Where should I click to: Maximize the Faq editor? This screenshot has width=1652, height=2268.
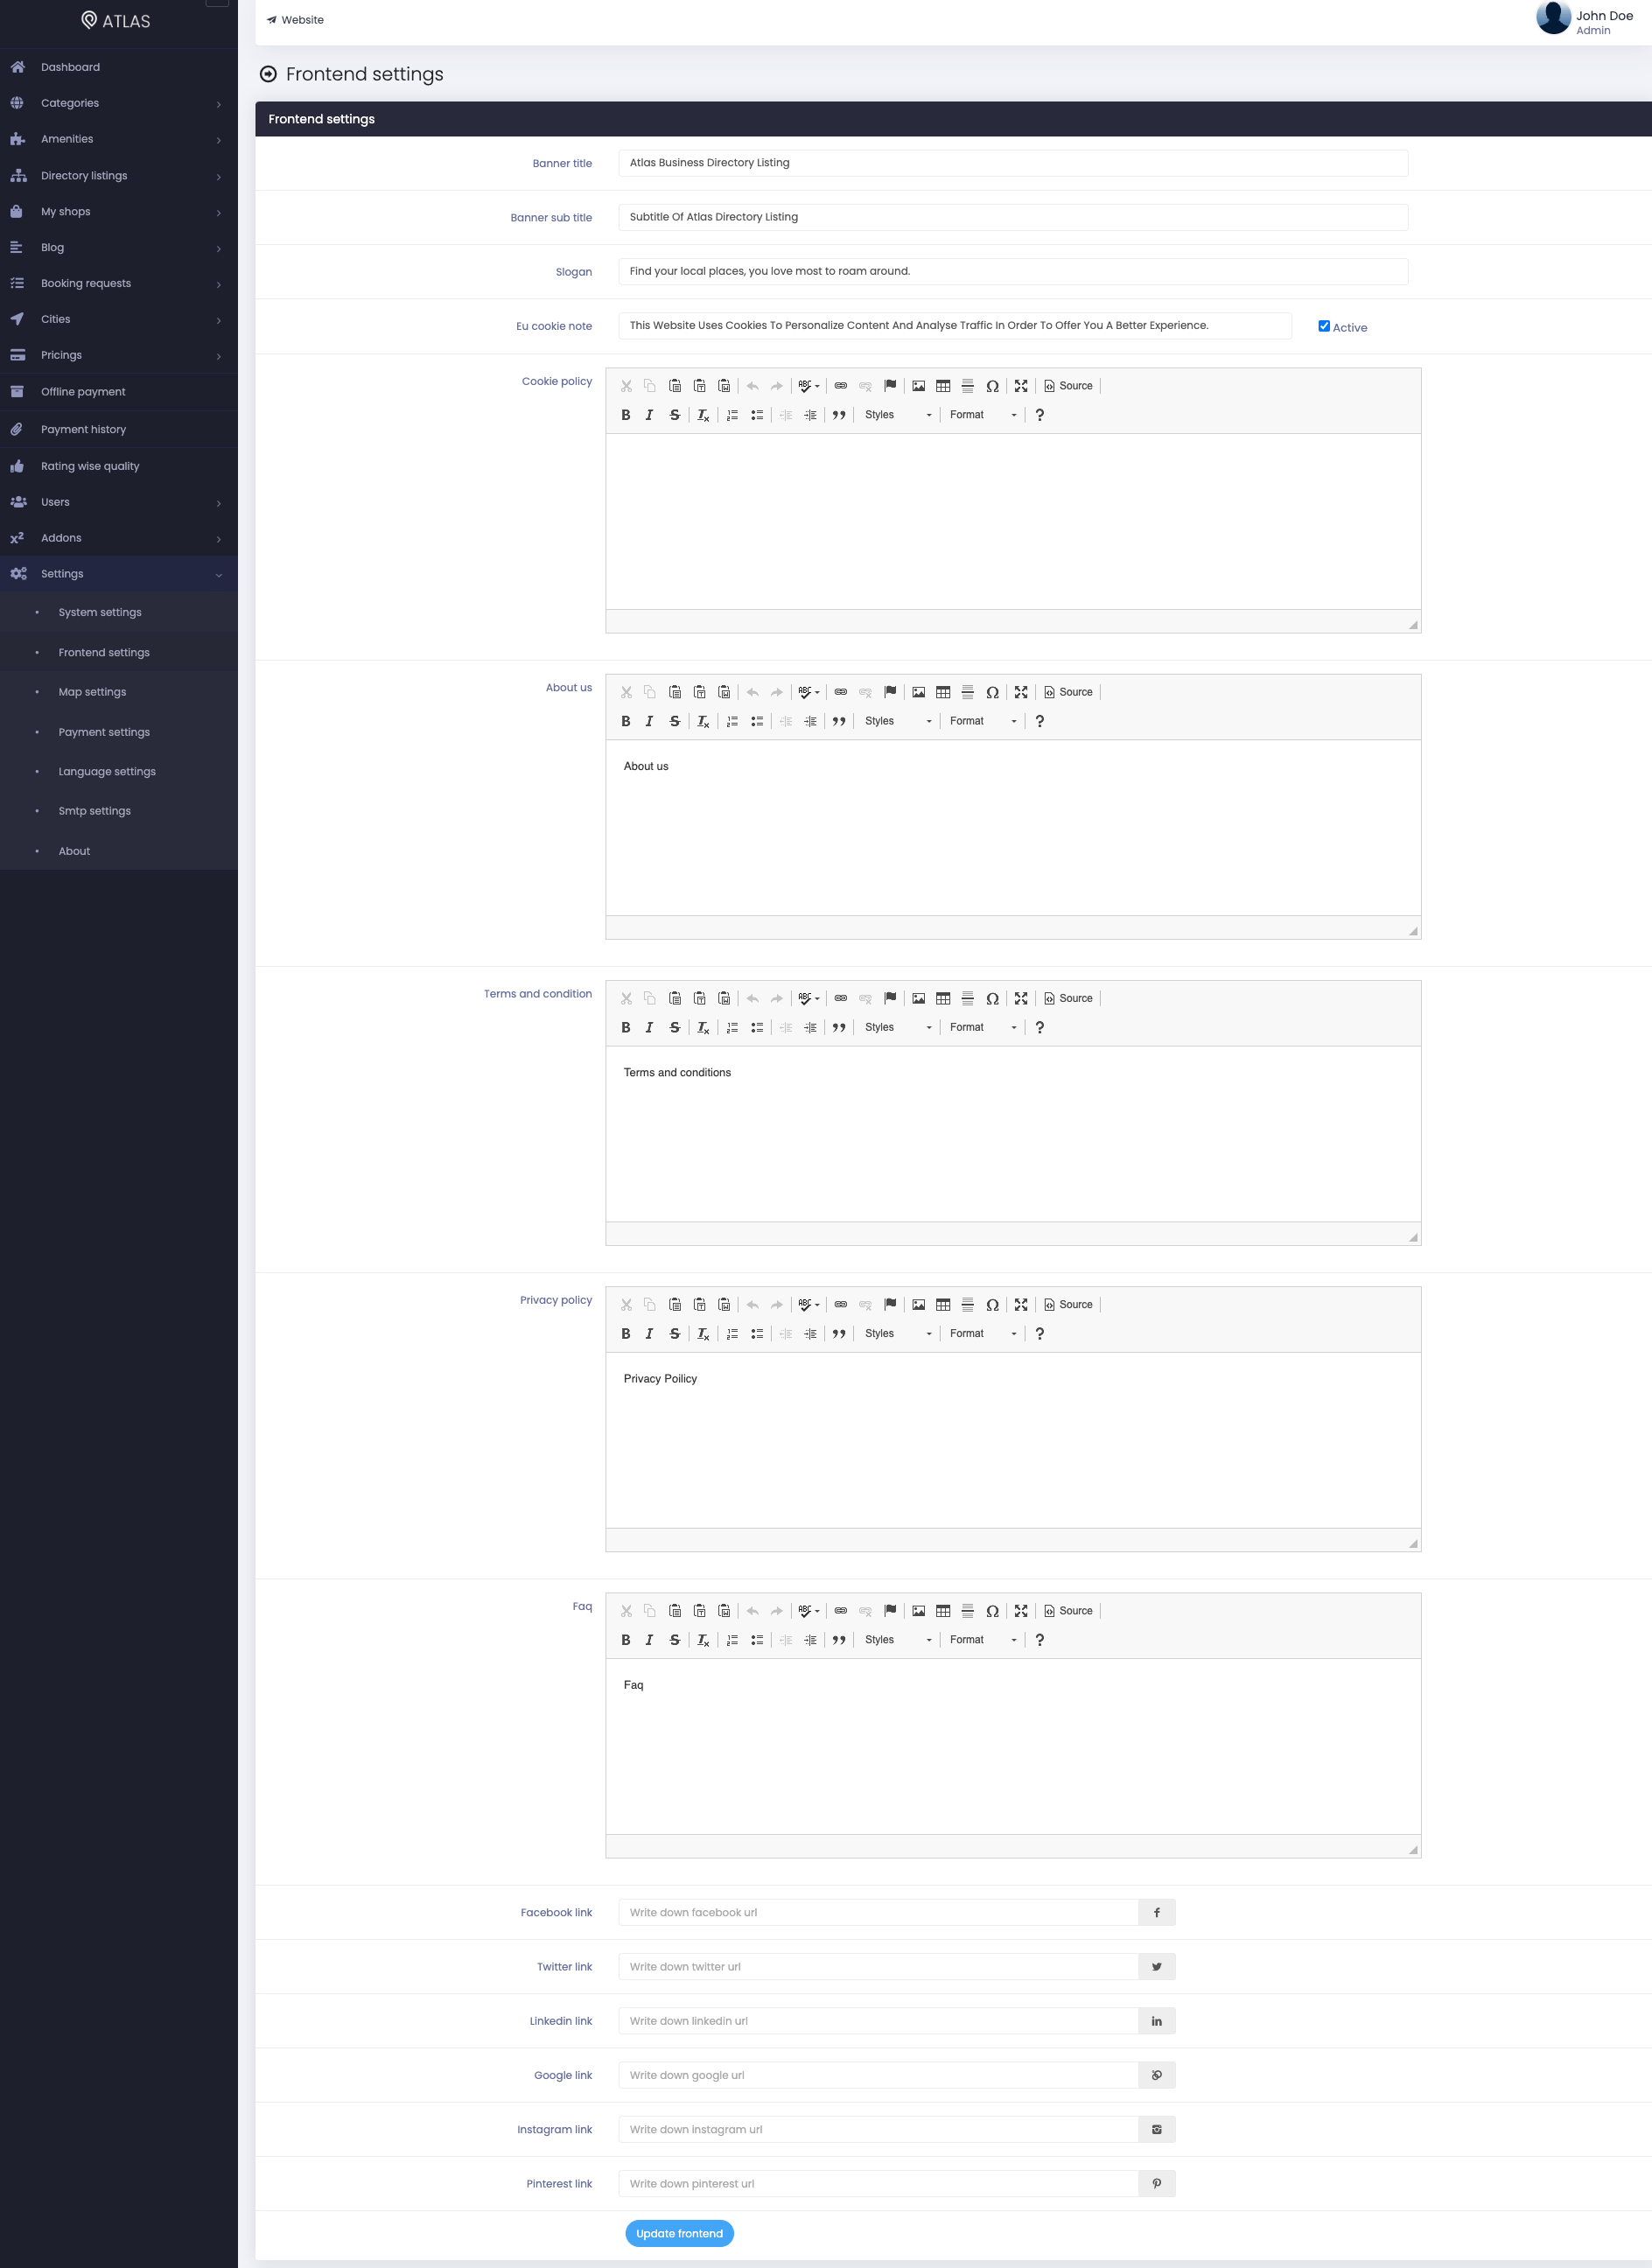click(x=1021, y=1611)
